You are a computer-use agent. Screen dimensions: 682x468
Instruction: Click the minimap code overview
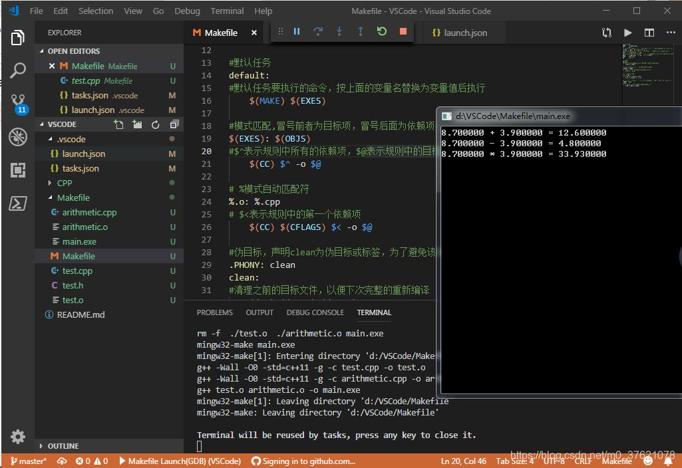[649, 65]
